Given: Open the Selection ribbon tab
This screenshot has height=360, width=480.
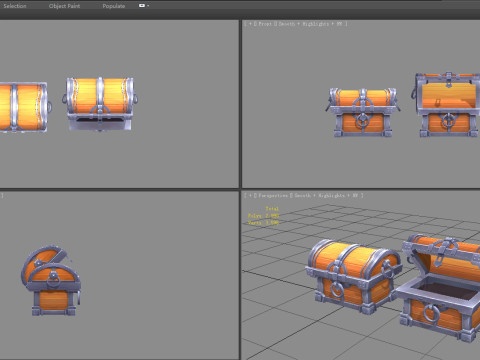Looking at the screenshot, I should pyautogui.click(x=15, y=6).
